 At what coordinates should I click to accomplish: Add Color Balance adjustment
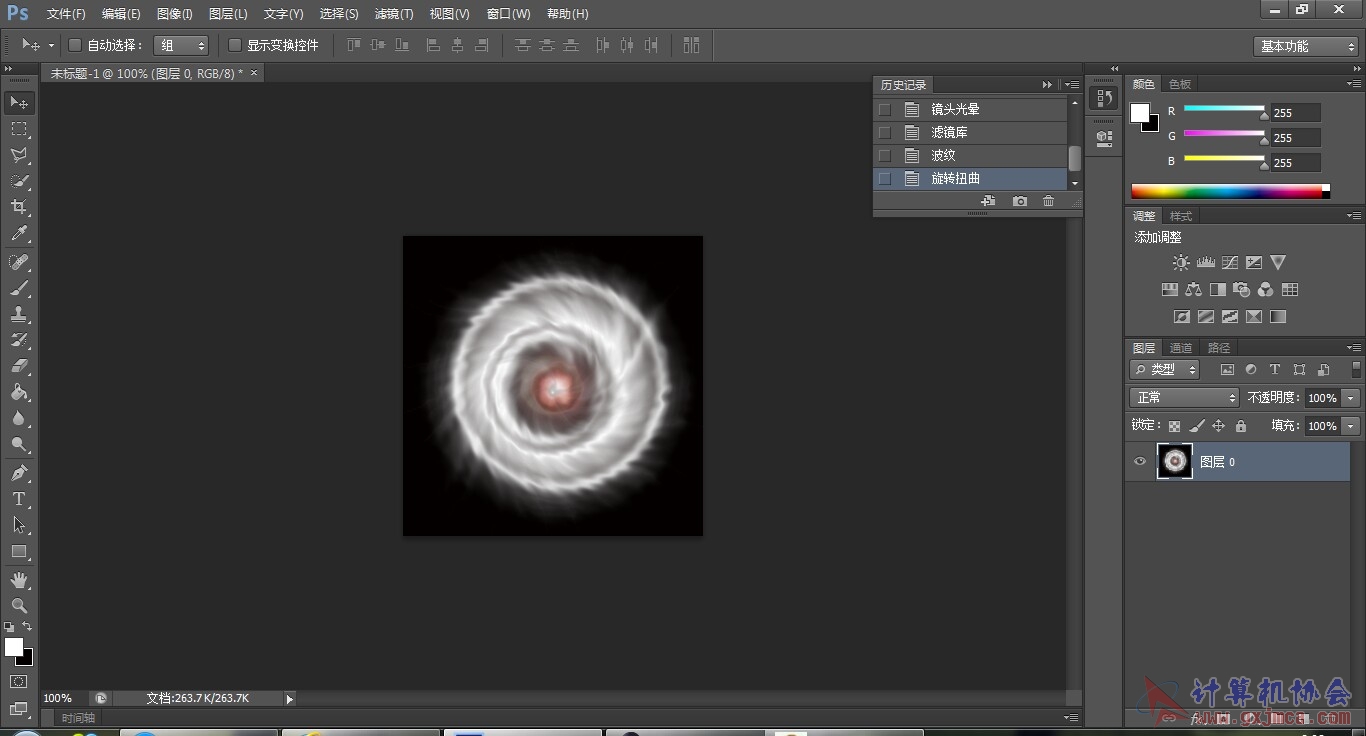[x=1193, y=289]
